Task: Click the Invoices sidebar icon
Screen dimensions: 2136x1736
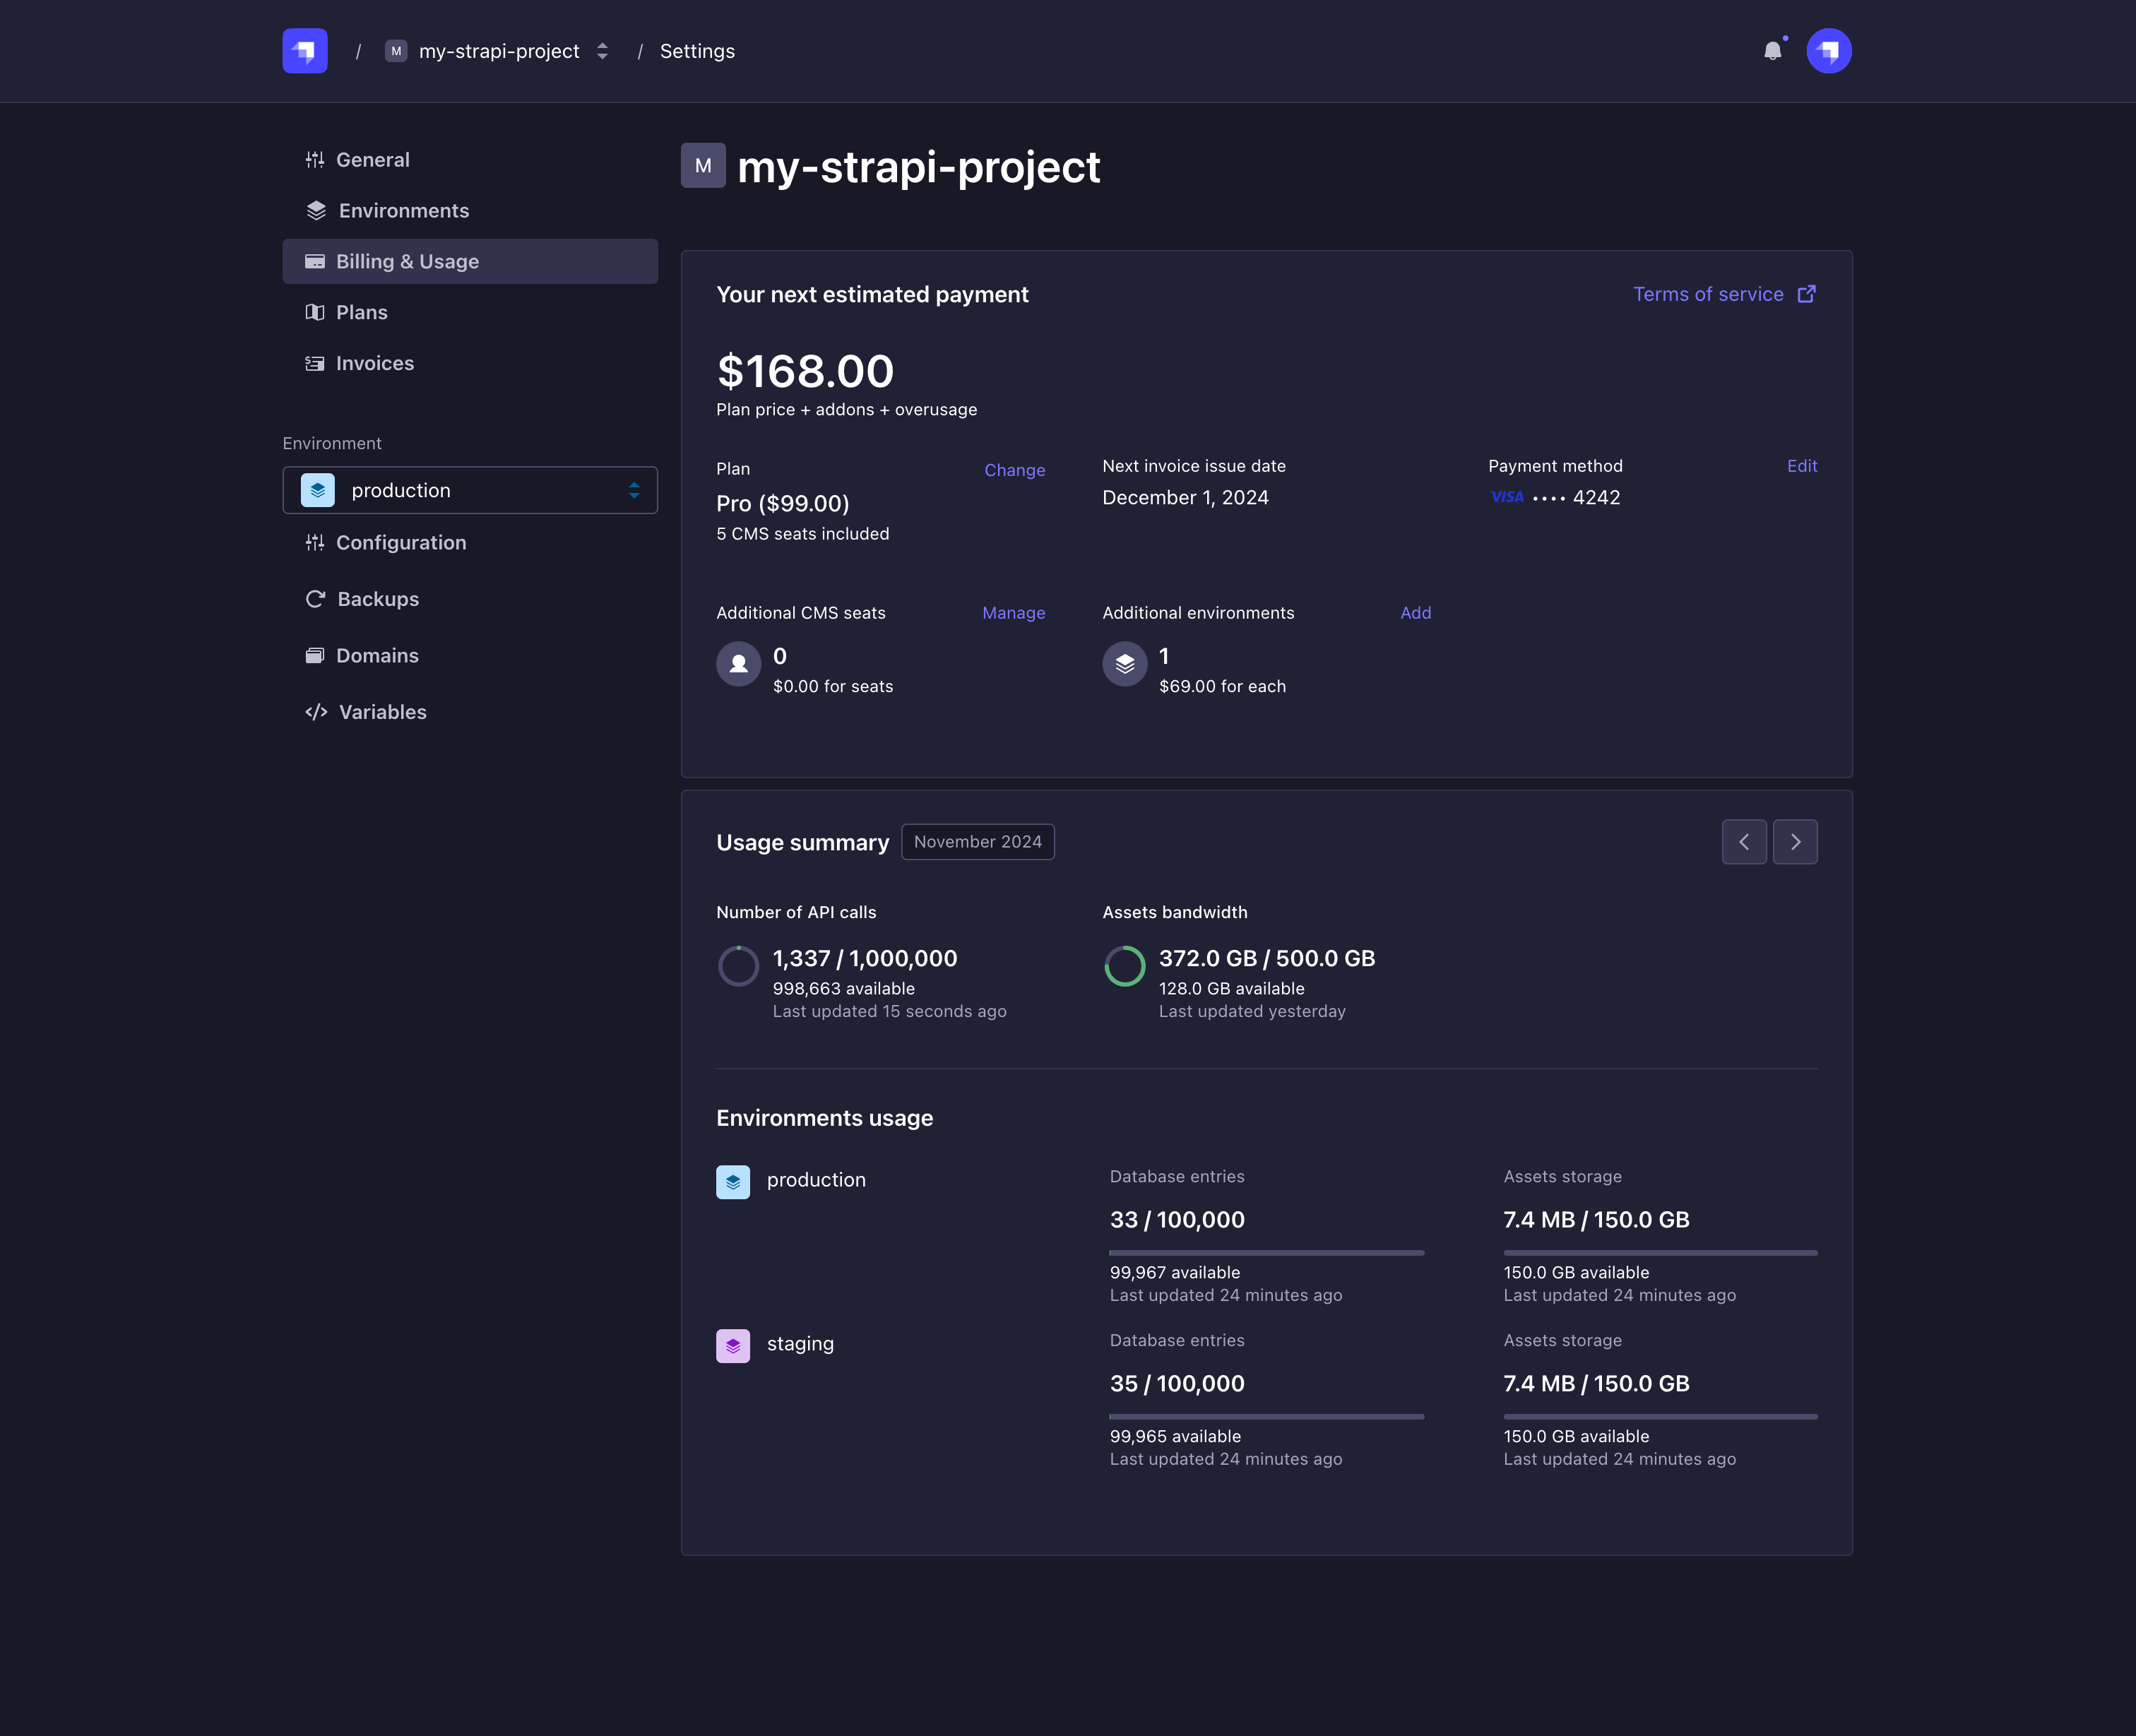Action: click(x=314, y=363)
